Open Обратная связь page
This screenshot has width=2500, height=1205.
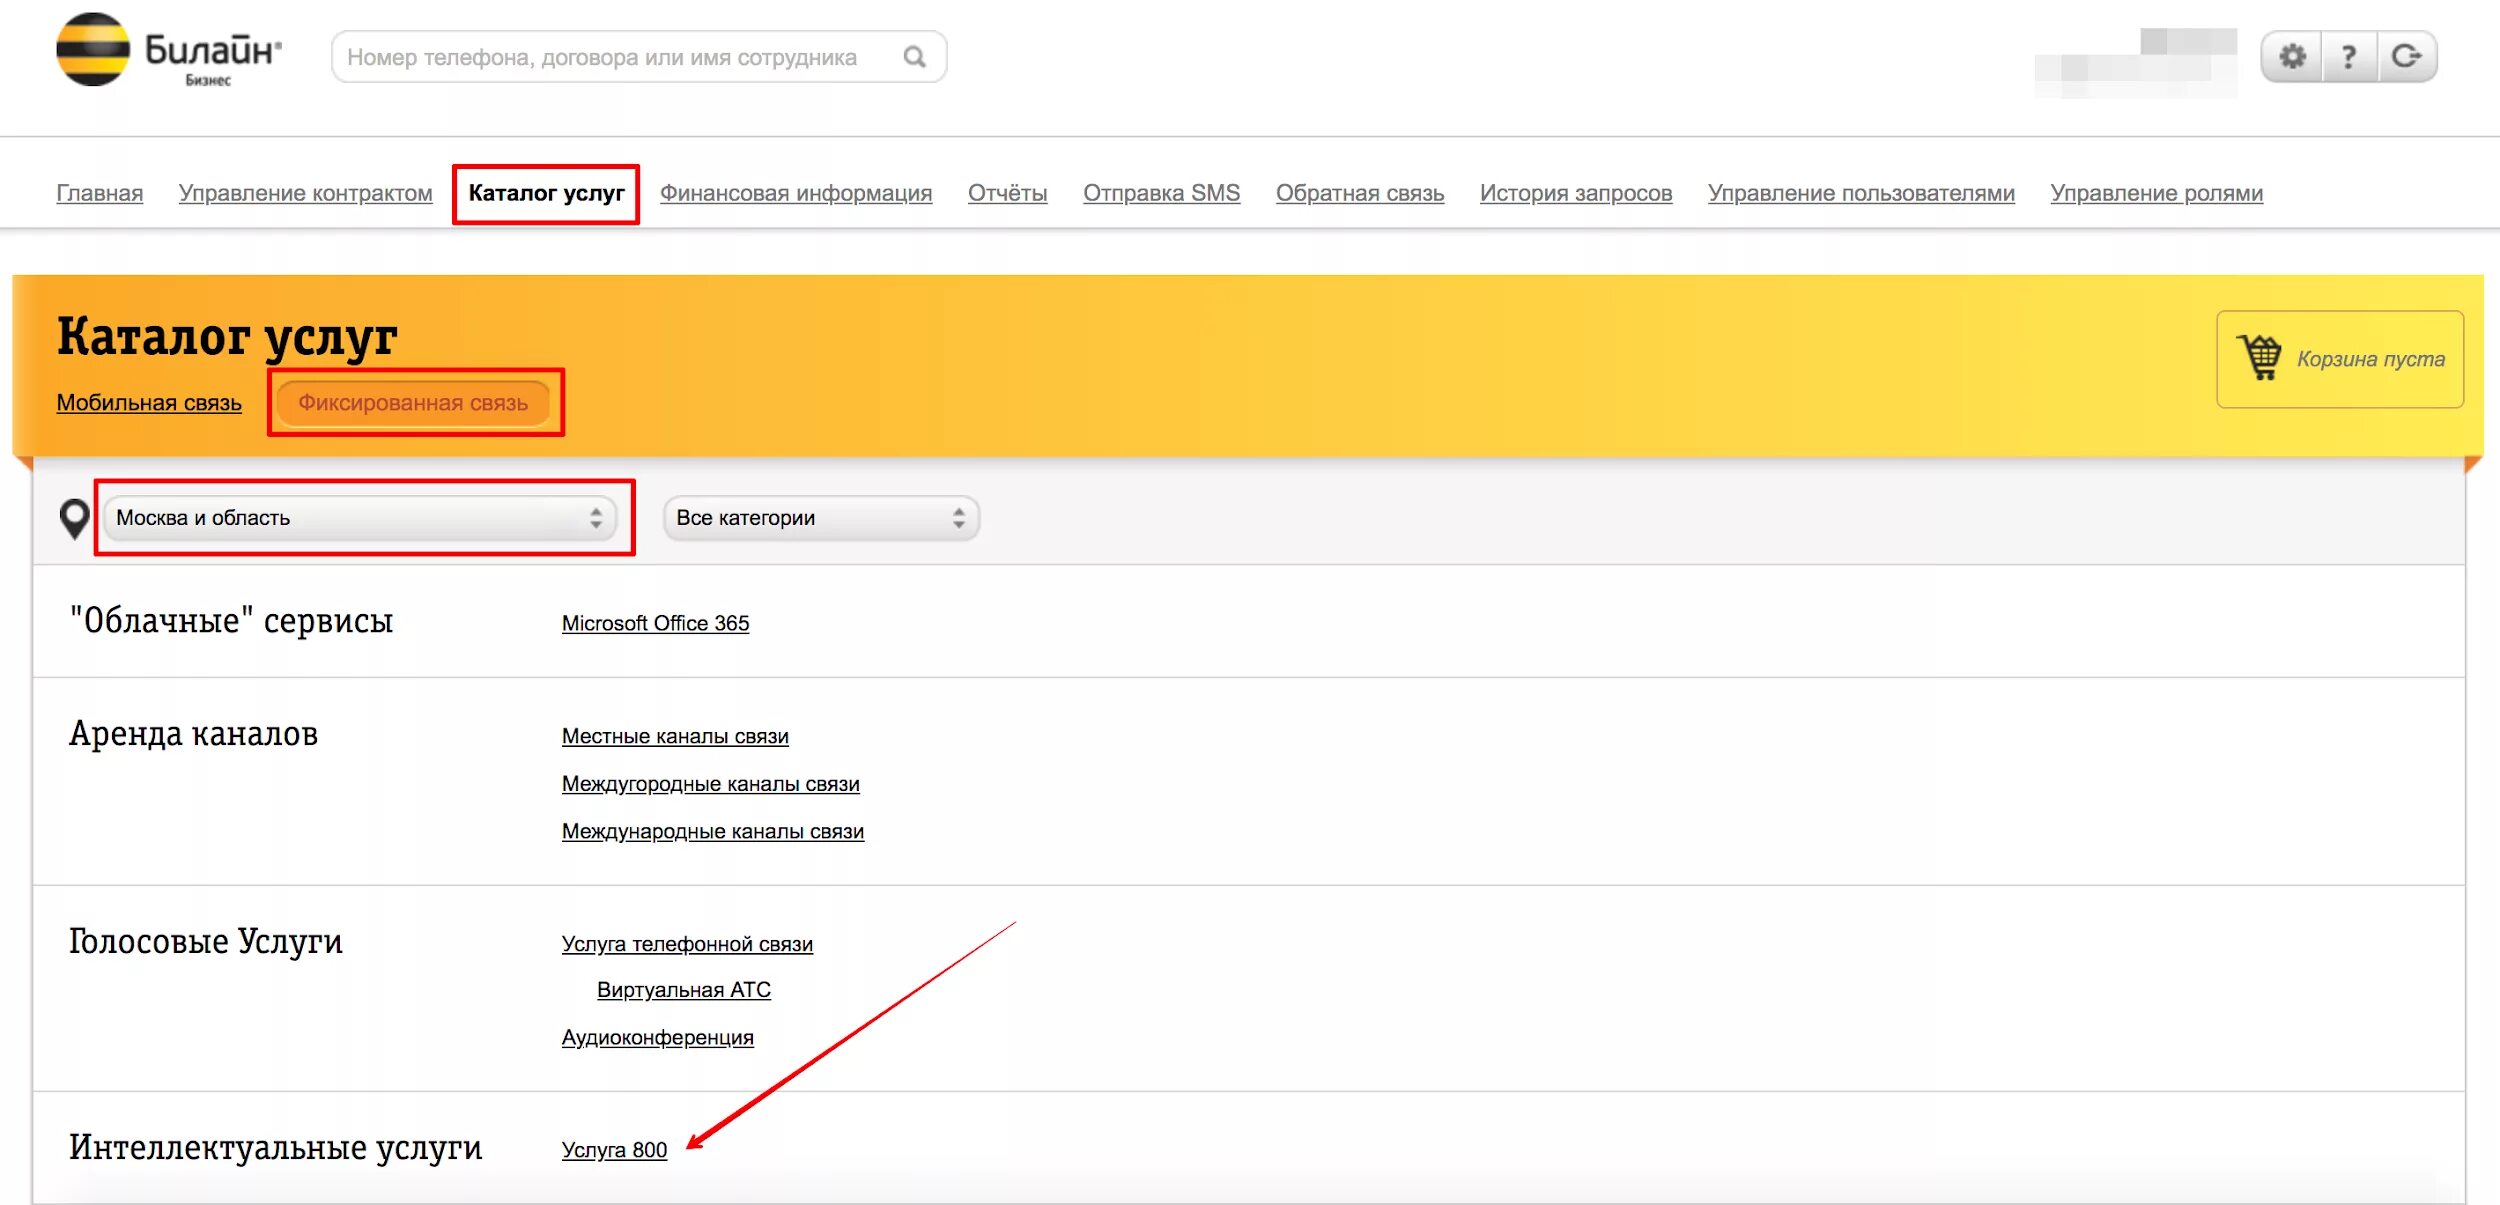tap(1359, 193)
